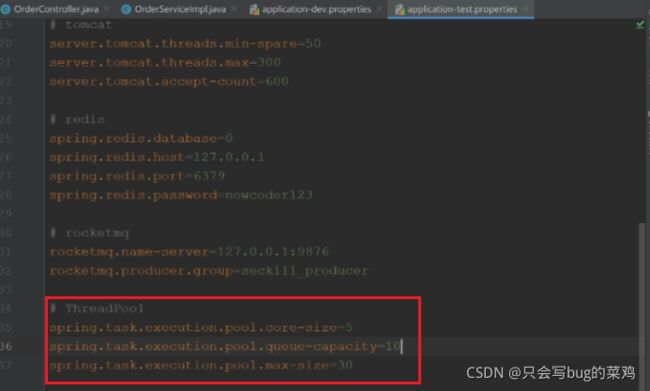Switch to application-dev.properties tab
Screen dimensions: 650x391
click(x=316, y=9)
